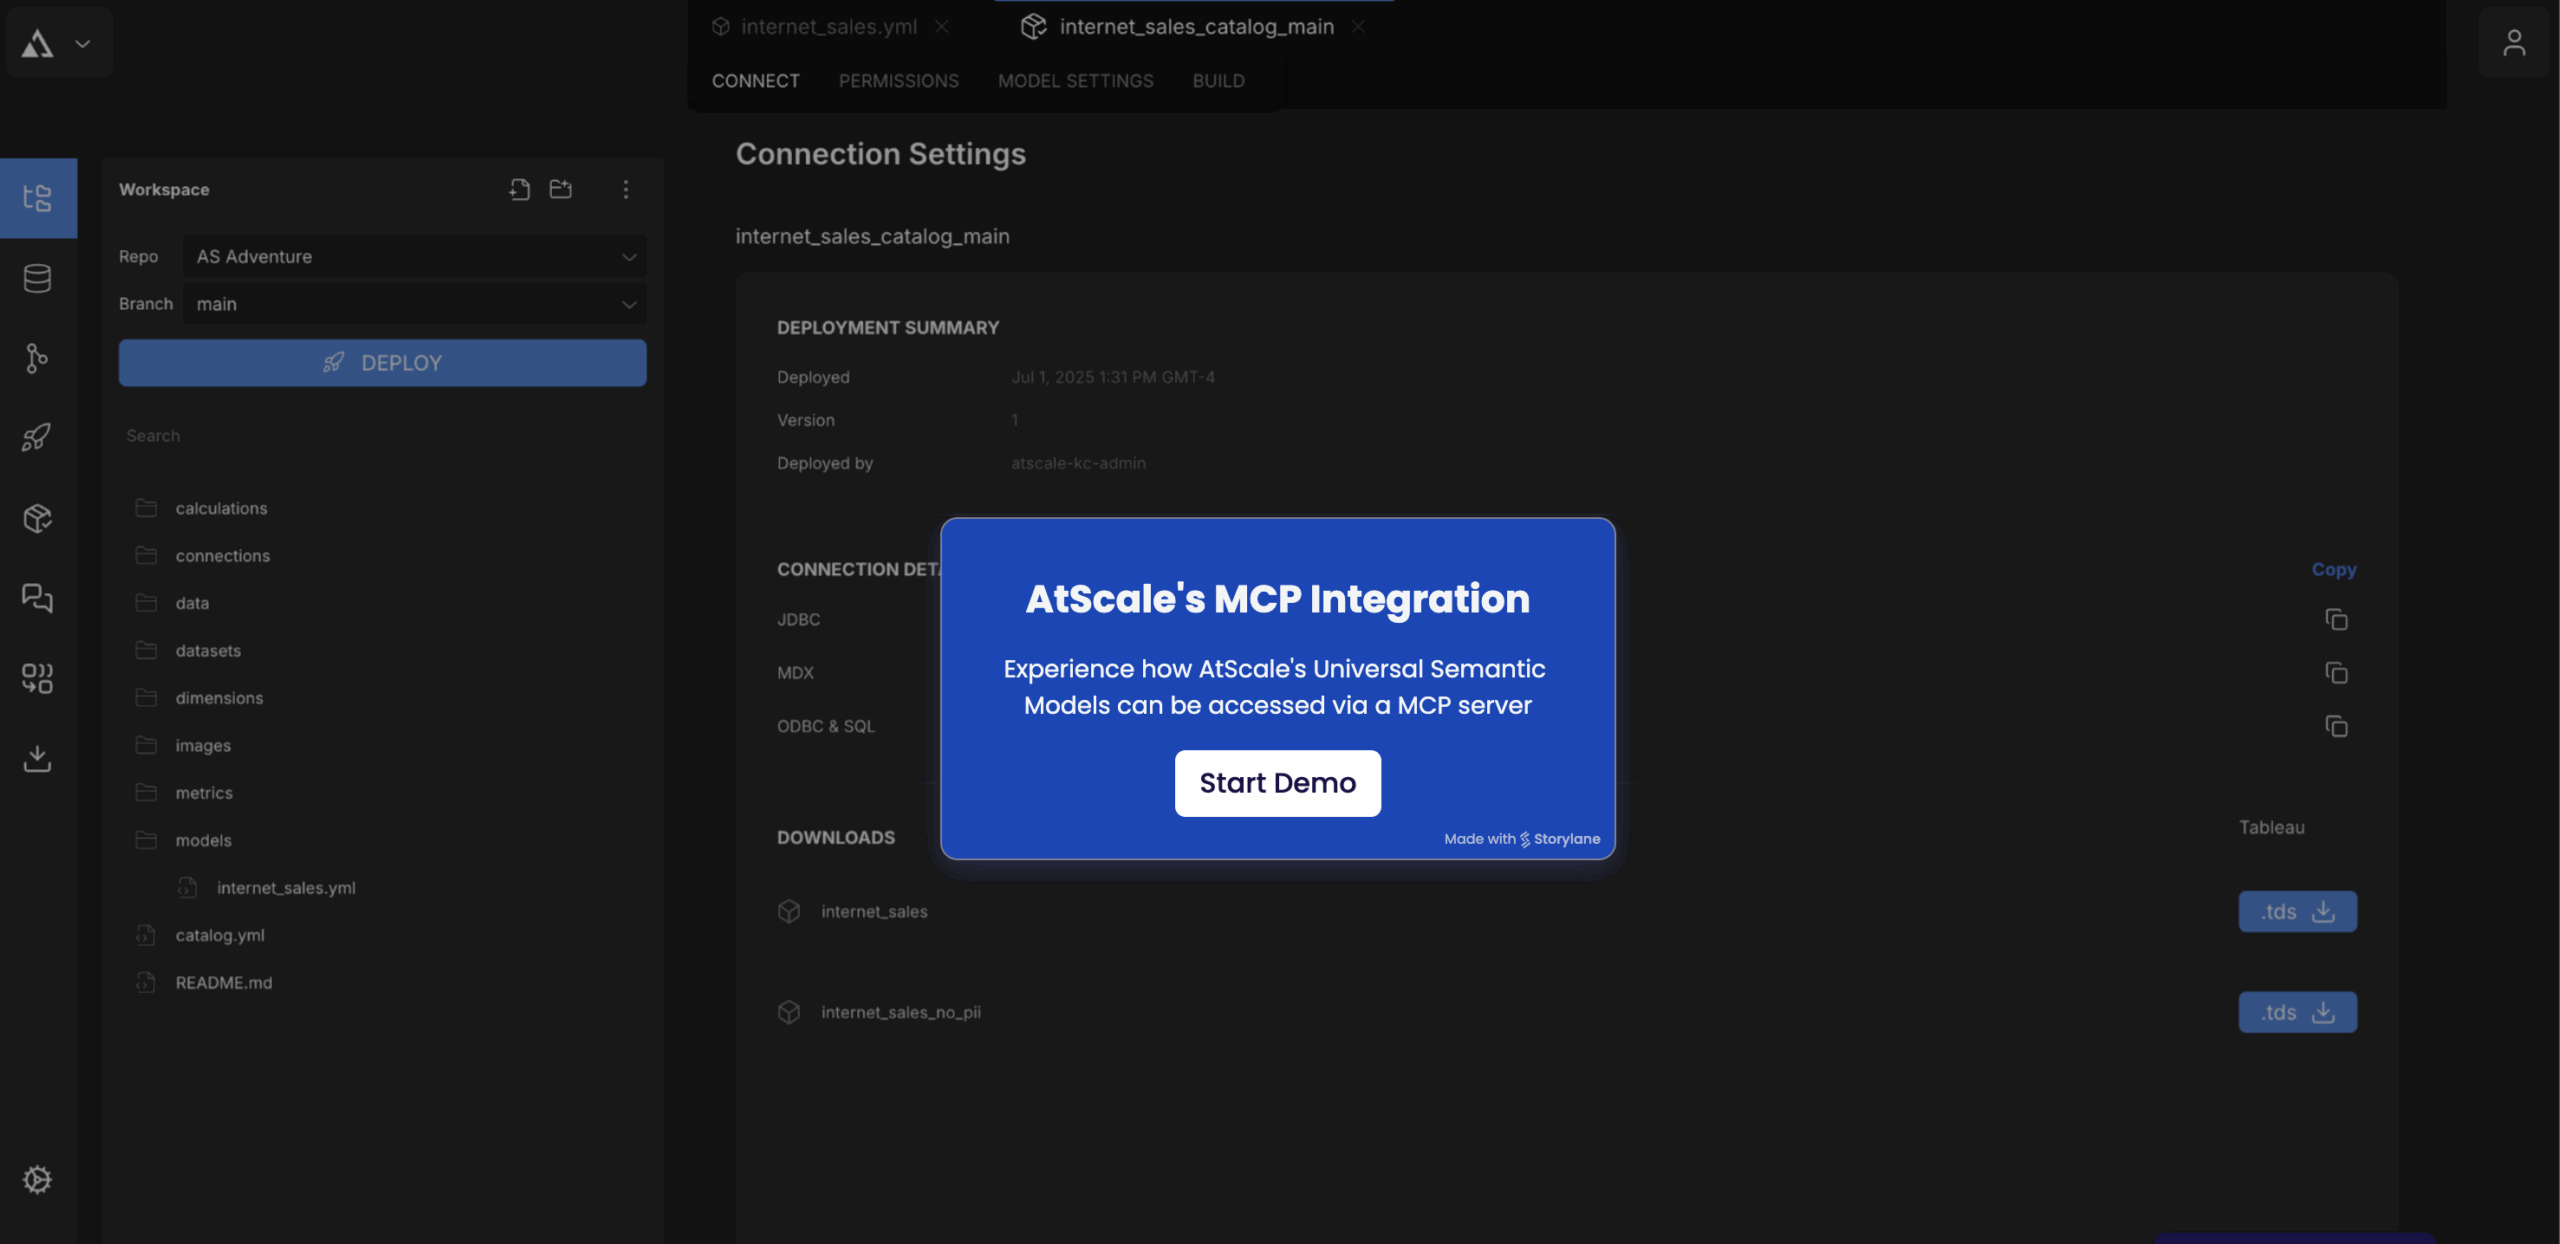Switch to the MODEL SETTINGS tab

pyautogui.click(x=1075, y=81)
